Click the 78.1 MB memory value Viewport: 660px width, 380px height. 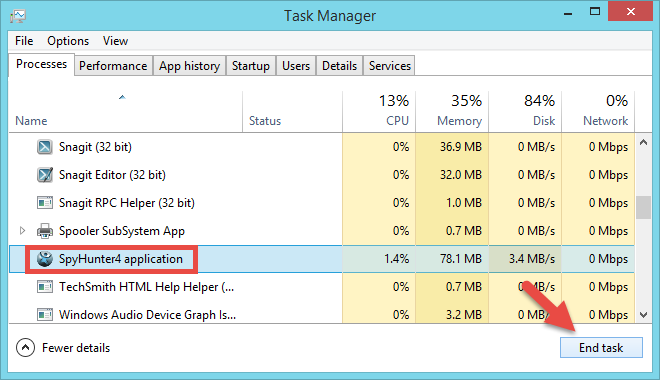pos(461,259)
